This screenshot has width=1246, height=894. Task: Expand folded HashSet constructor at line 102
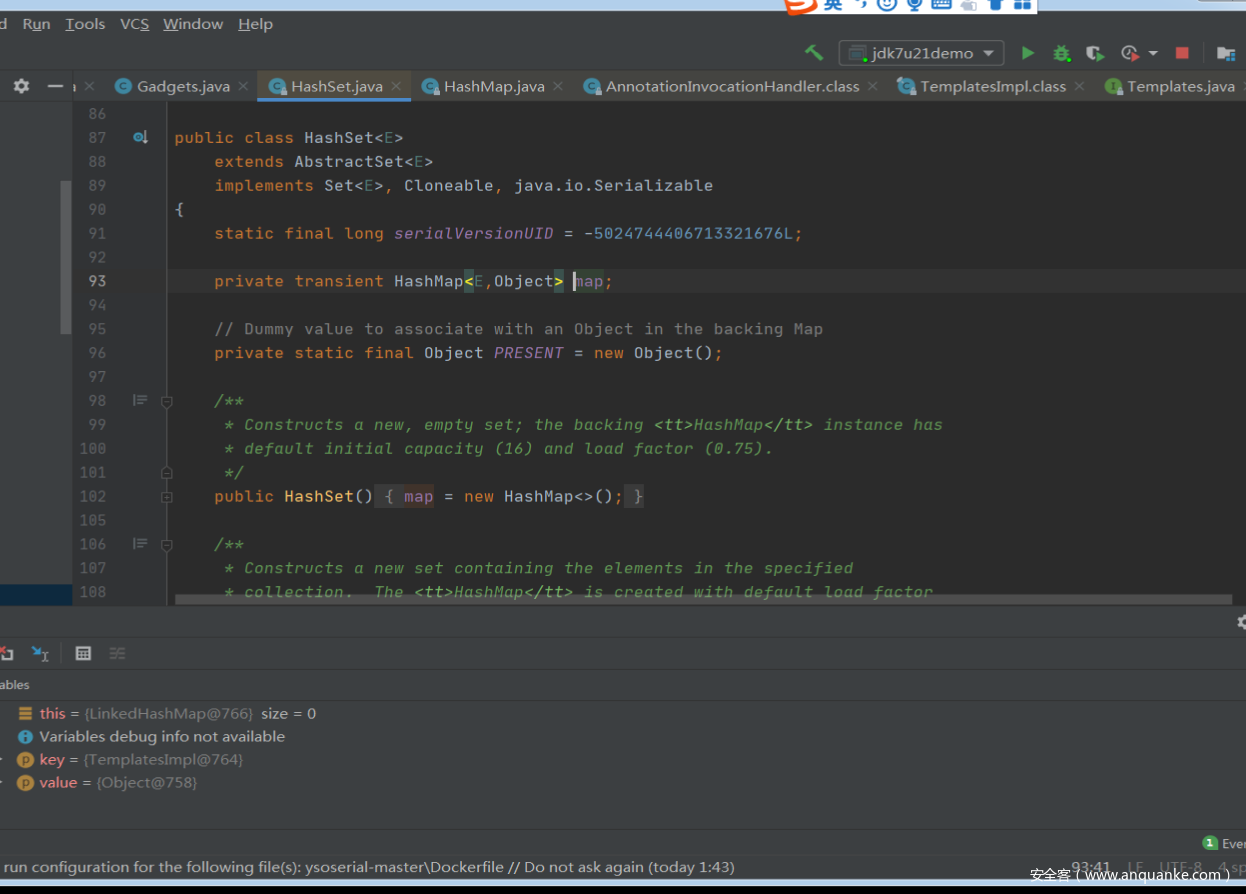coord(167,497)
